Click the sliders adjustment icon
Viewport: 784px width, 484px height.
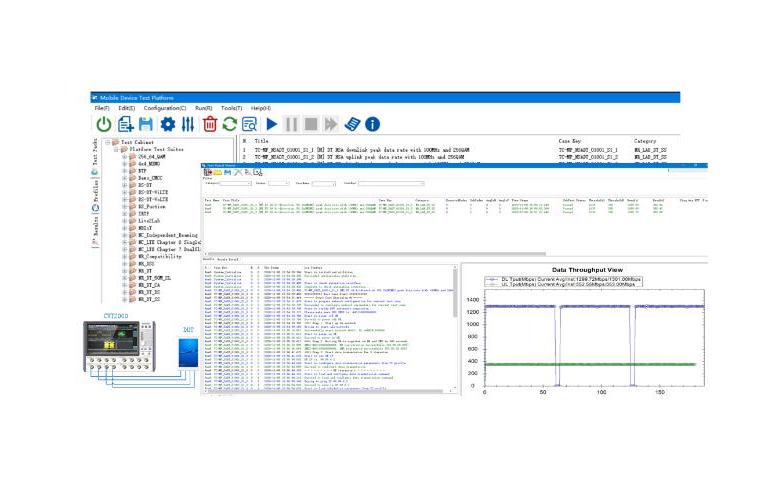pyautogui.click(x=187, y=124)
